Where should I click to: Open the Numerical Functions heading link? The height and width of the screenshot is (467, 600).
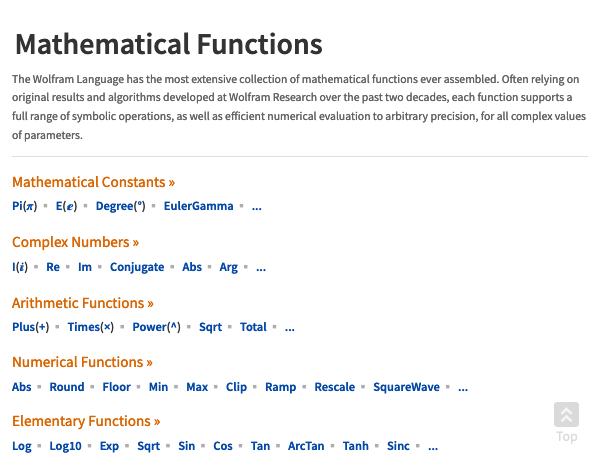point(82,362)
